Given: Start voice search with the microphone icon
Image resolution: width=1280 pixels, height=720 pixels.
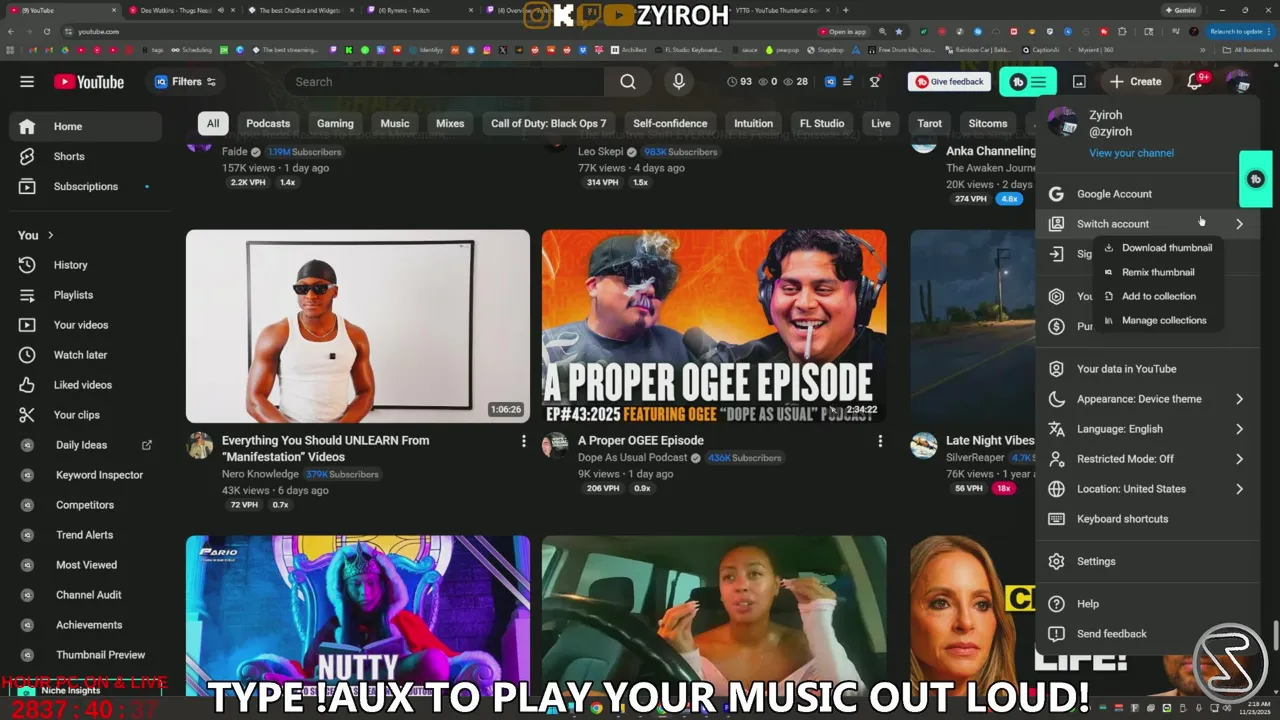Looking at the screenshot, I should coord(679,82).
